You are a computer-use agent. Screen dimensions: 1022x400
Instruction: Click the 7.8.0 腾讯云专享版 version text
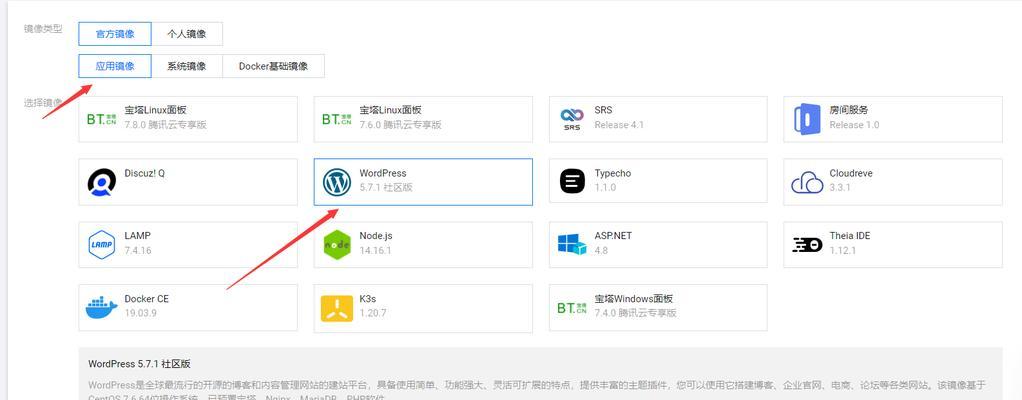click(x=166, y=124)
